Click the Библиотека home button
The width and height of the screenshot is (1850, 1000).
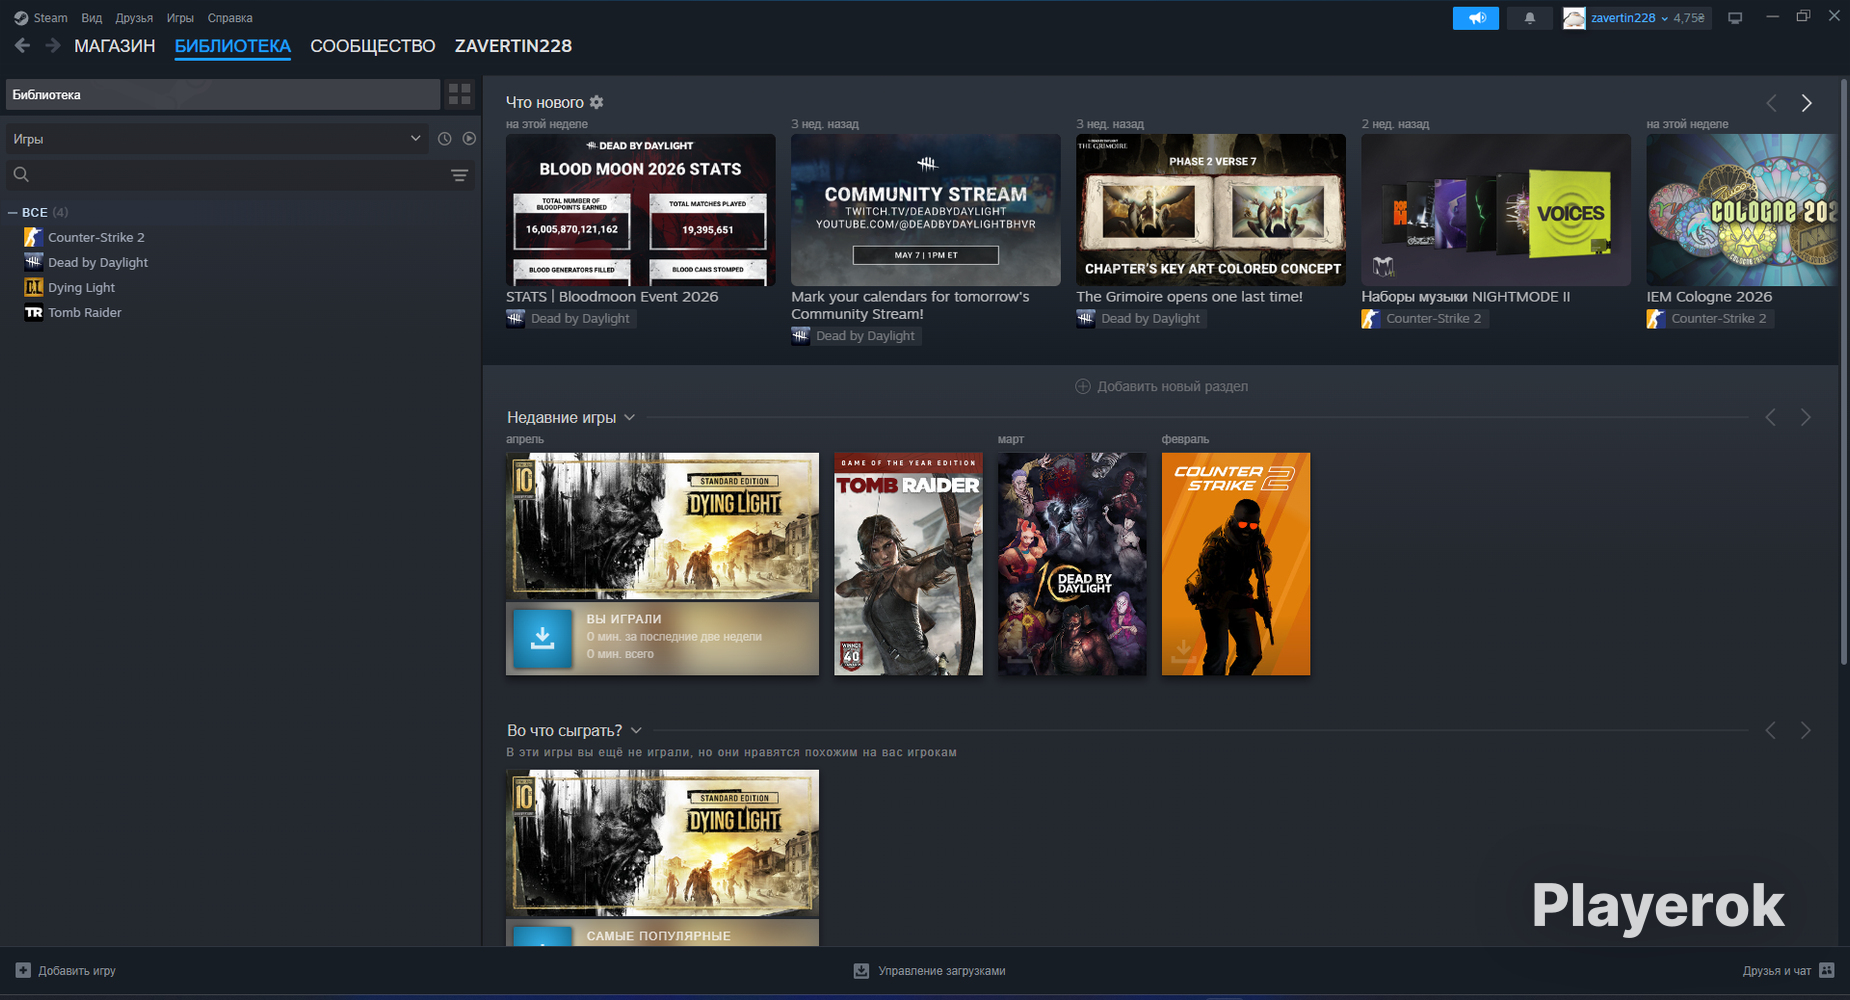click(x=223, y=94)
